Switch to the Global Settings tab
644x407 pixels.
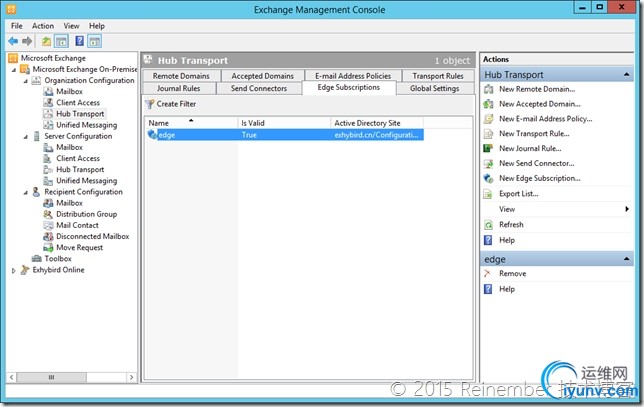435,88
